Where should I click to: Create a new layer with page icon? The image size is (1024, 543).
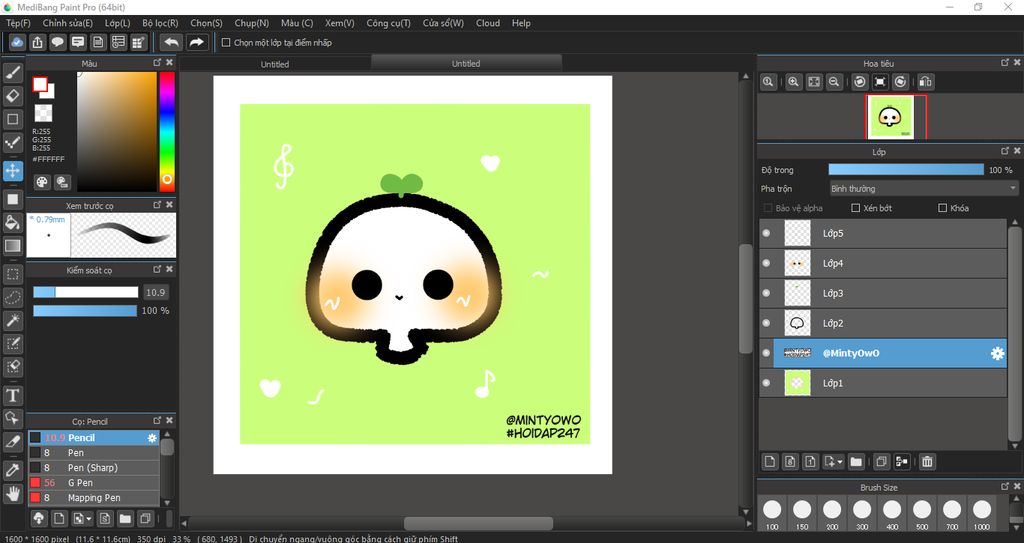pyautogui.click(x=770, y=461)
